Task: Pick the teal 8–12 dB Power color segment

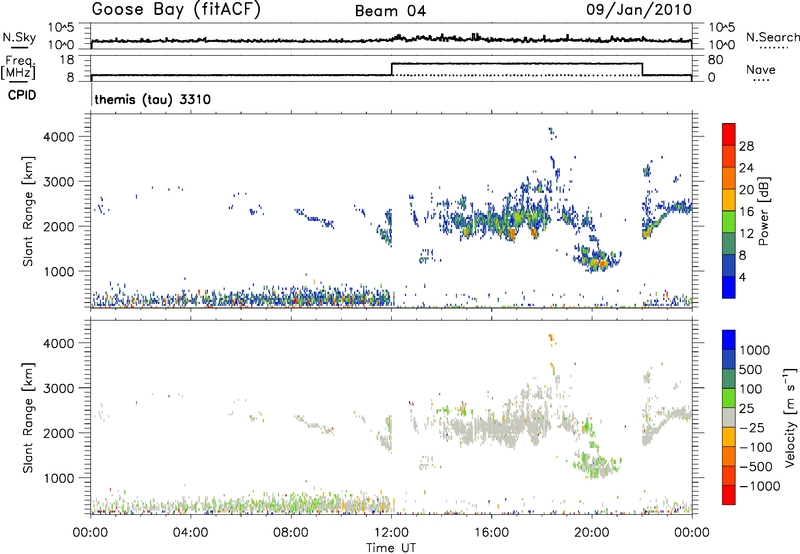Action: [x=729, y=243]
